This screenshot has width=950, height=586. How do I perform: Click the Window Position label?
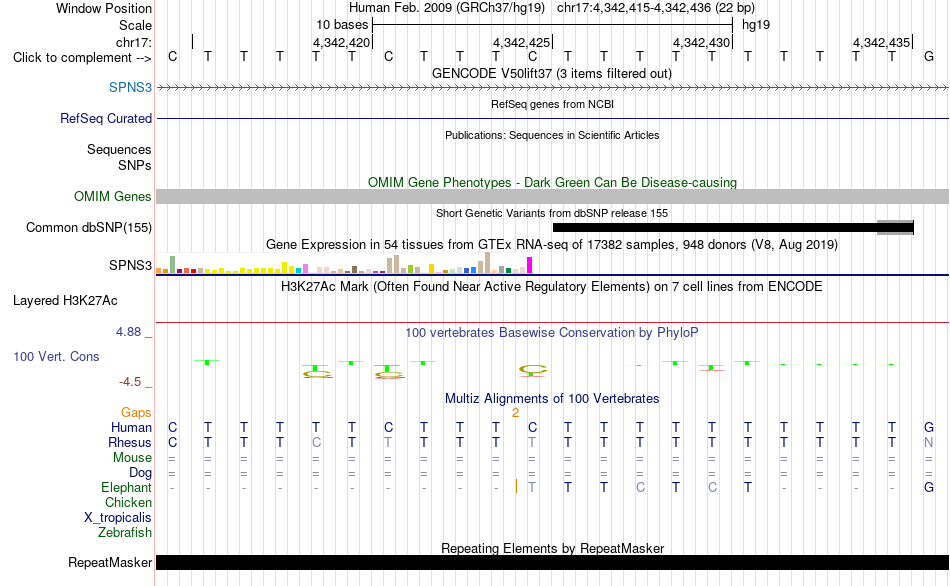[x=104, y=8]
